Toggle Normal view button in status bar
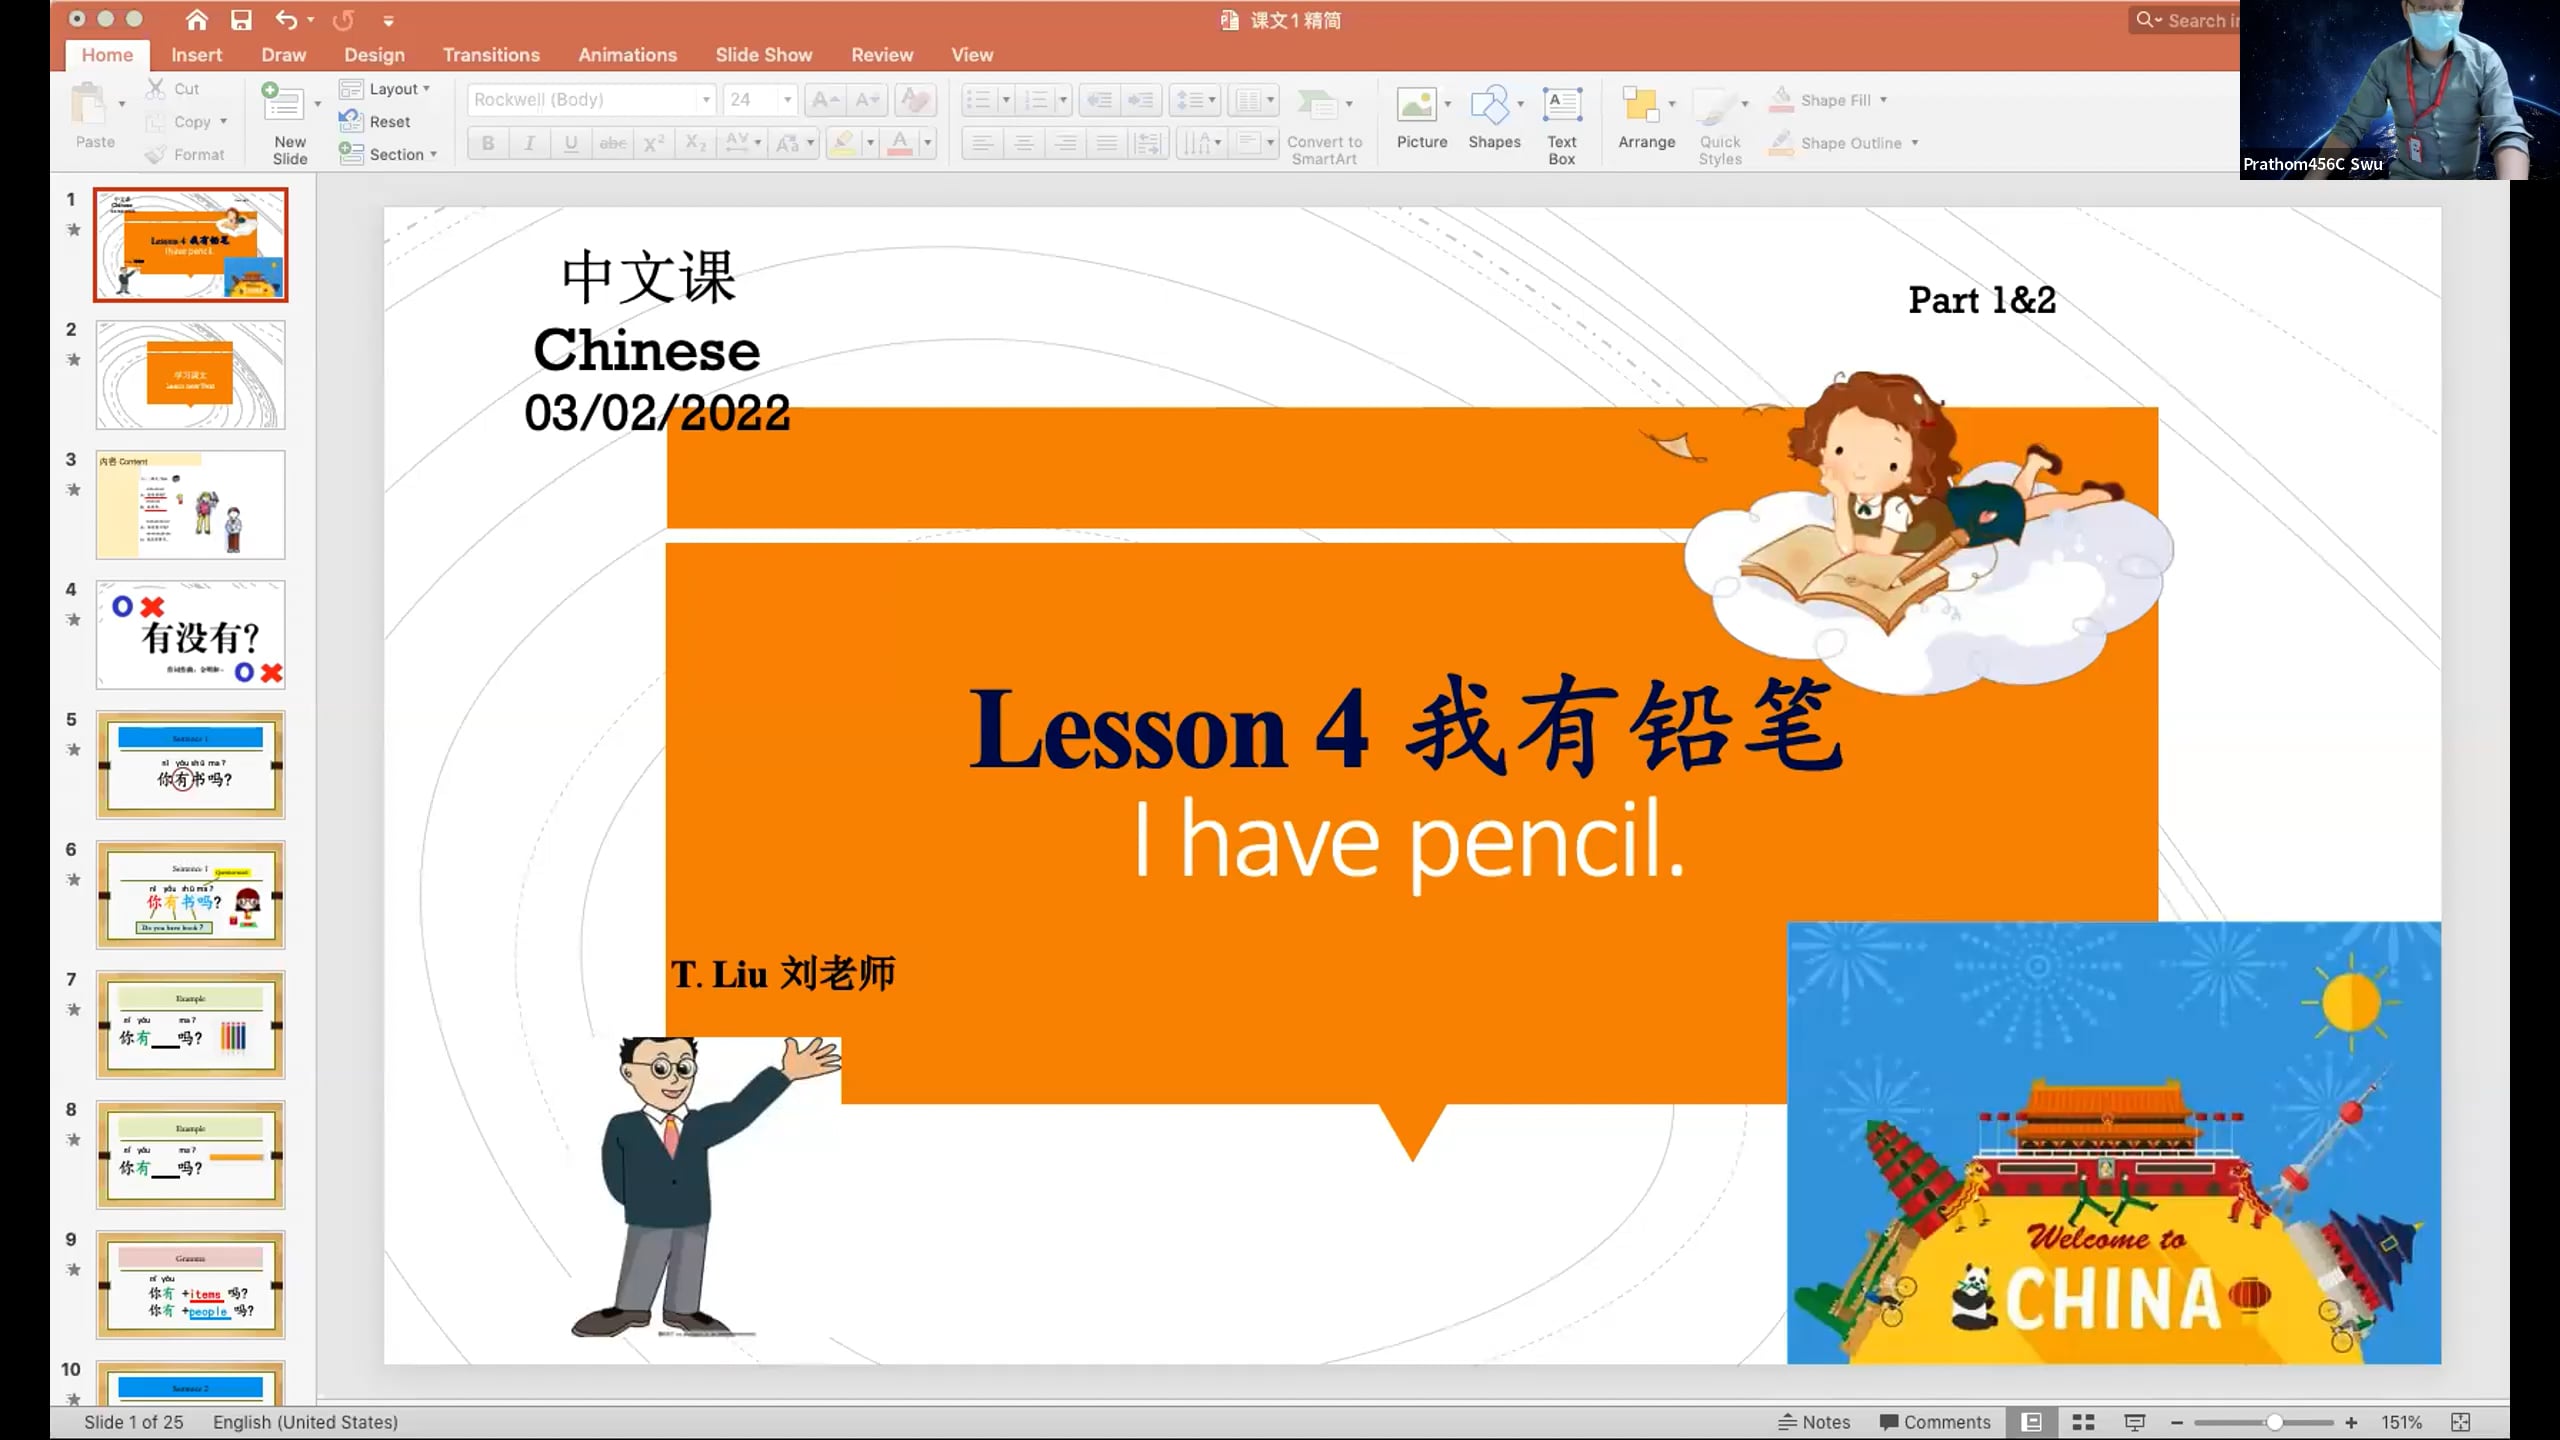Image resolution: width=2560 pixels, height=1440 pixels. pyautogui.click(x=2032, y=1422)
